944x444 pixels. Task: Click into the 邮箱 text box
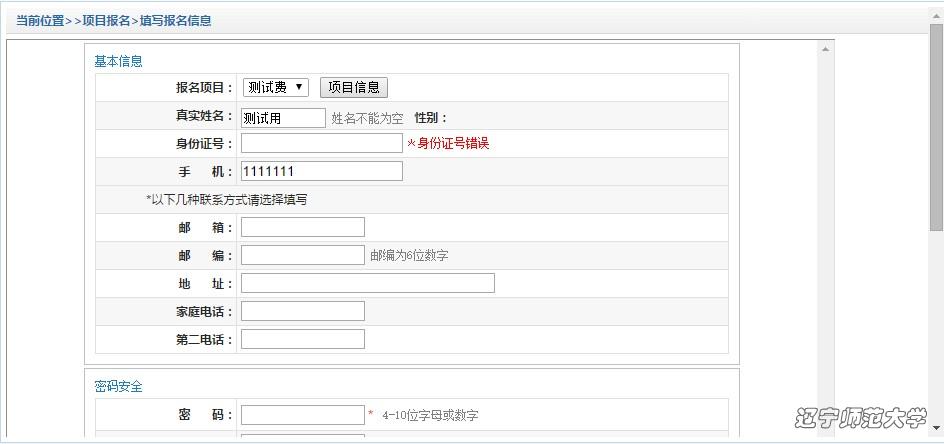tap(302, 227)
